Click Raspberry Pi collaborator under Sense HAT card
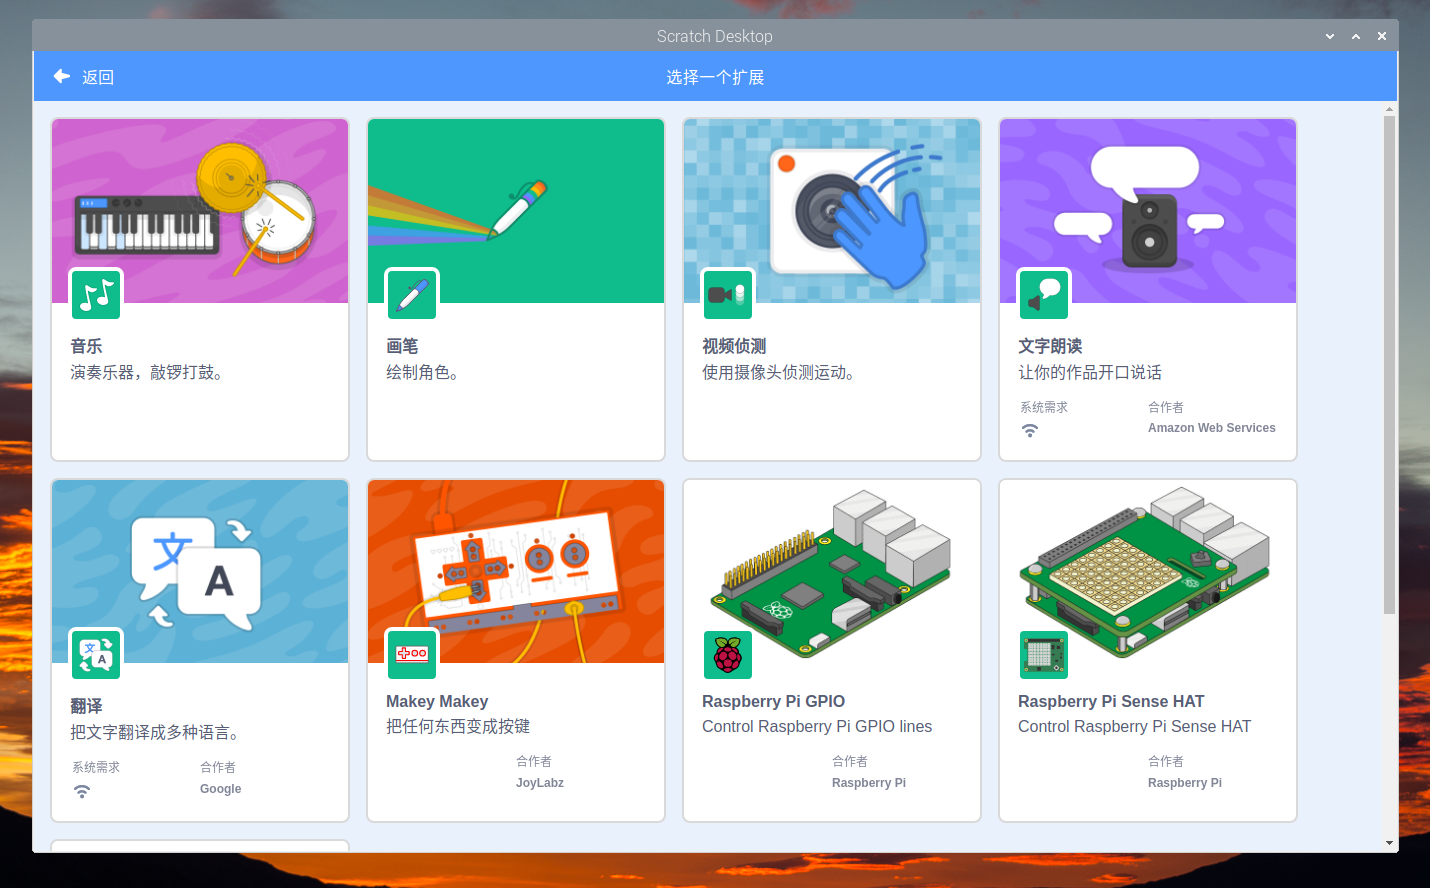Viewport: 1430px width, 888px height. click(1185, 783)
